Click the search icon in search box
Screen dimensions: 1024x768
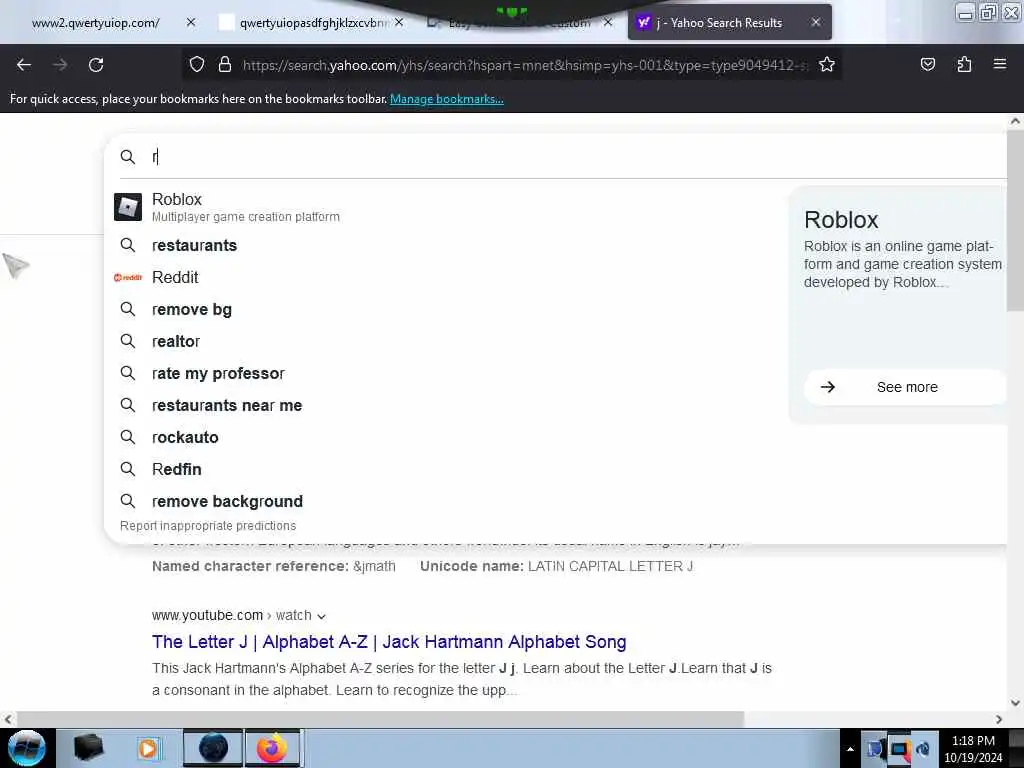coord(128,157)
